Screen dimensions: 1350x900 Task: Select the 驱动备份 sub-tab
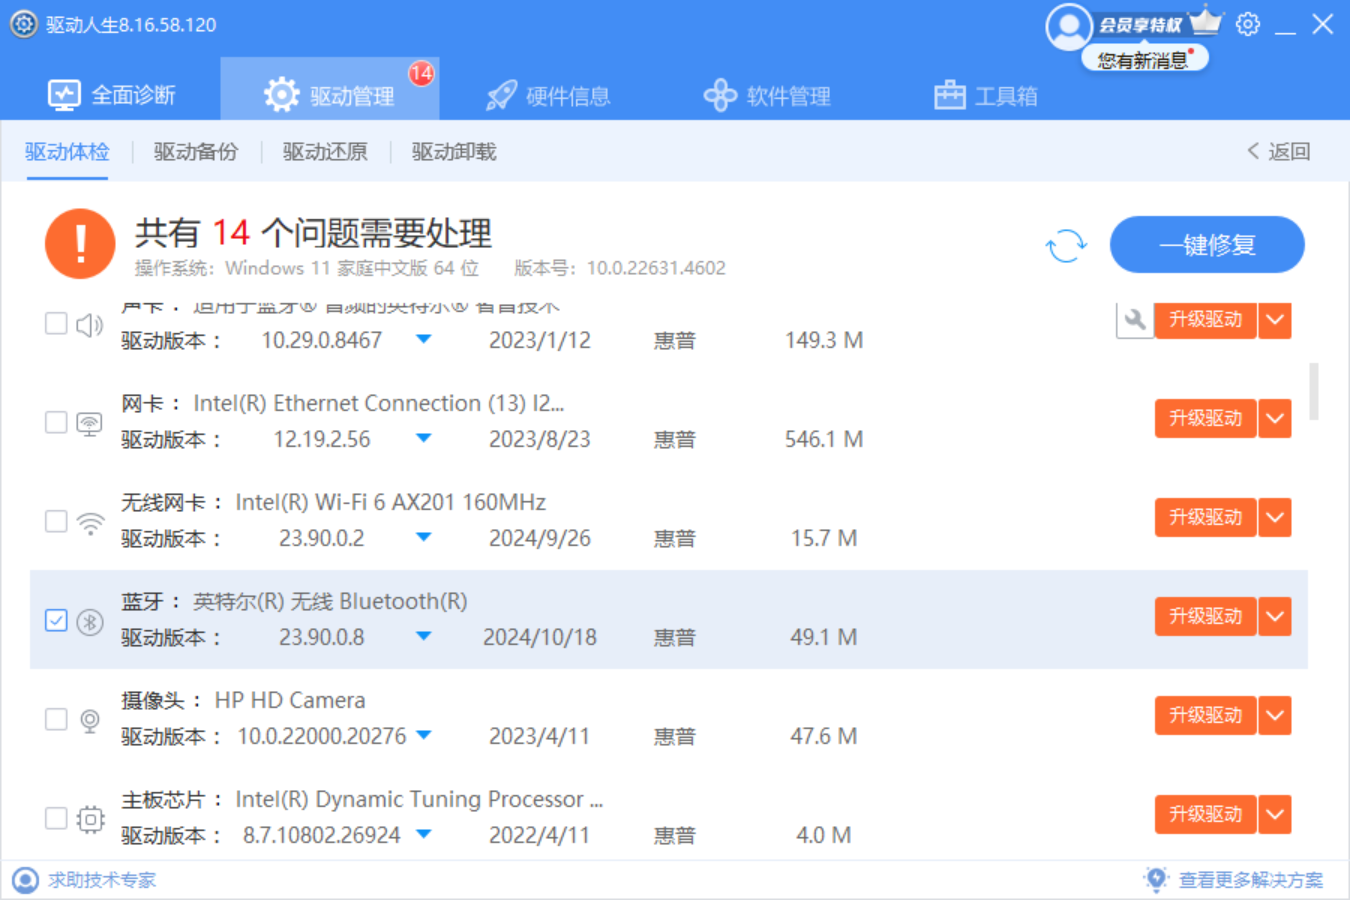click(x=196, y=152)
